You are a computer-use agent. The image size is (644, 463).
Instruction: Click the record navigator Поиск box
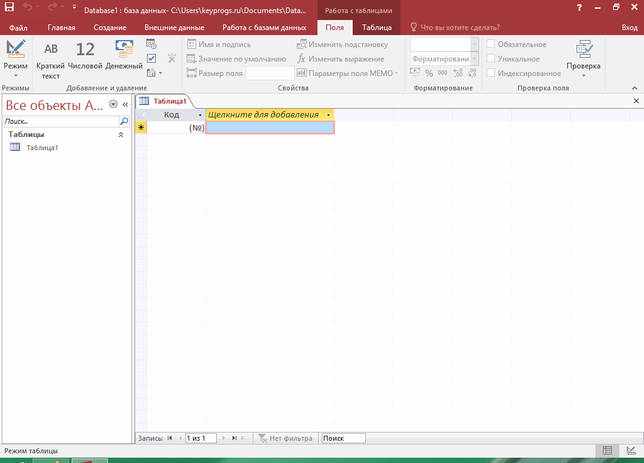[x=343, y=438]
